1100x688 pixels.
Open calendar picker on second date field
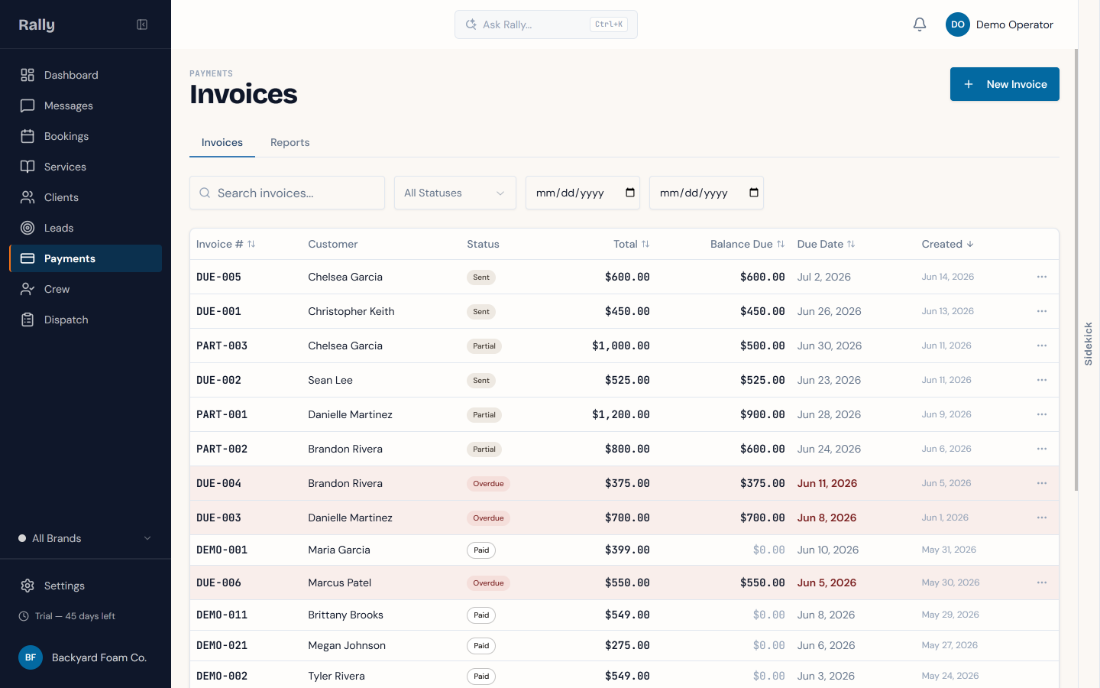(x=753, y=193)
